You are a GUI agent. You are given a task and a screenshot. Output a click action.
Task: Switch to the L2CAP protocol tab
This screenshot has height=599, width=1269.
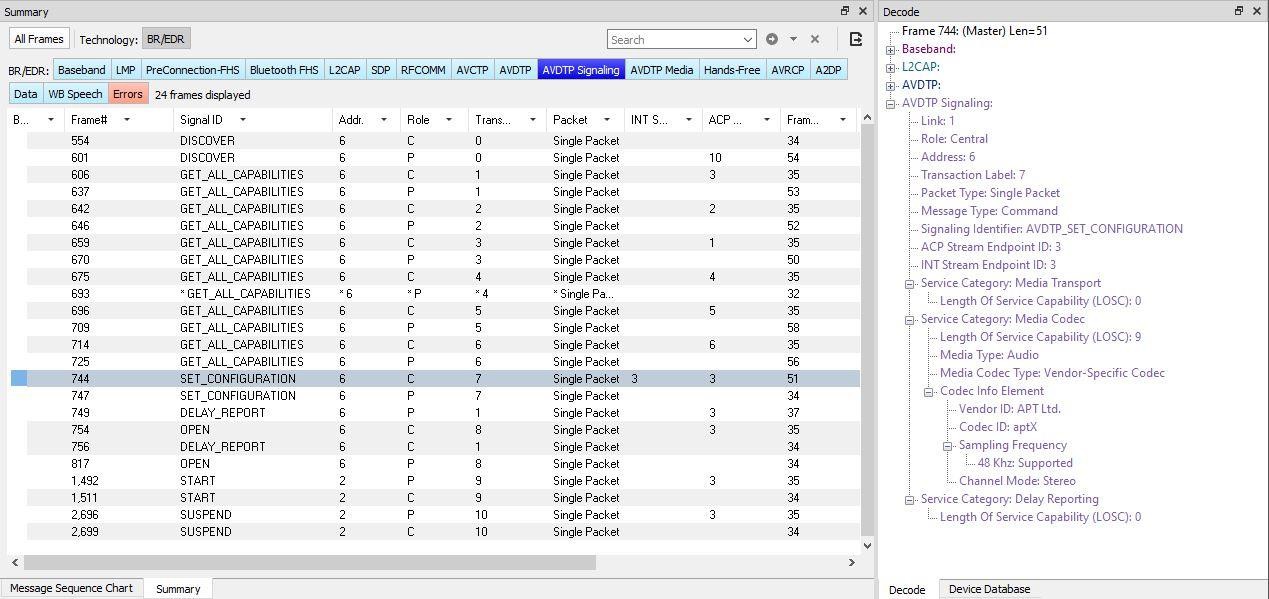point(344,70)
